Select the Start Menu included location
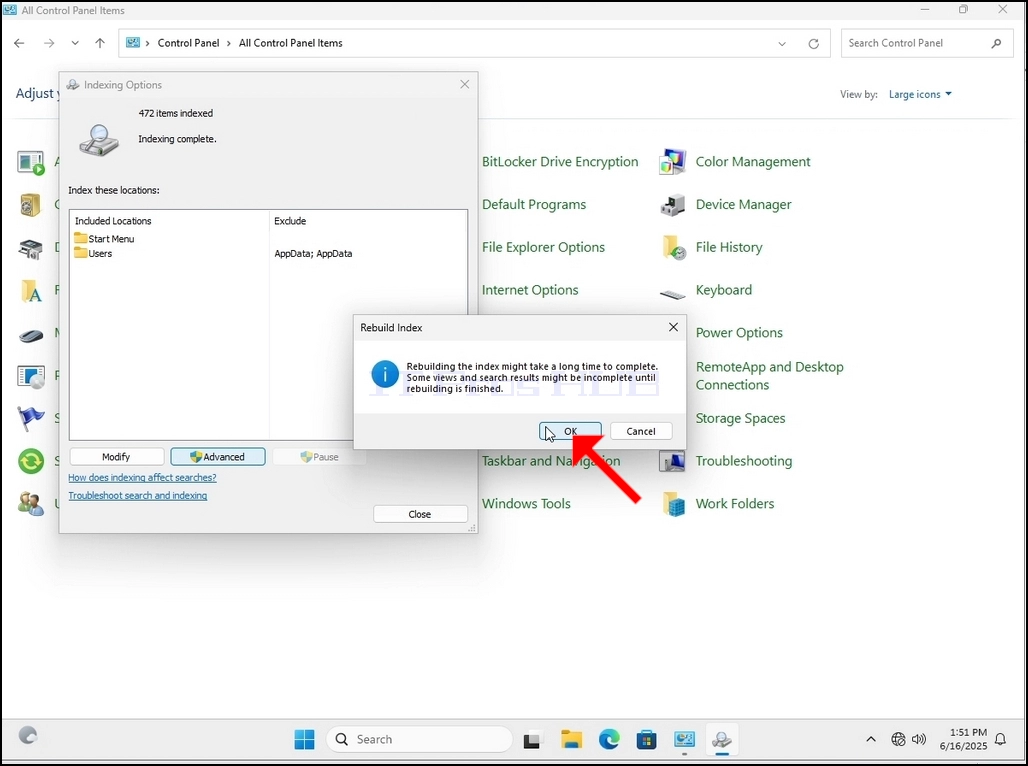The image size is (1028, 766). click(x=104, y=239)
